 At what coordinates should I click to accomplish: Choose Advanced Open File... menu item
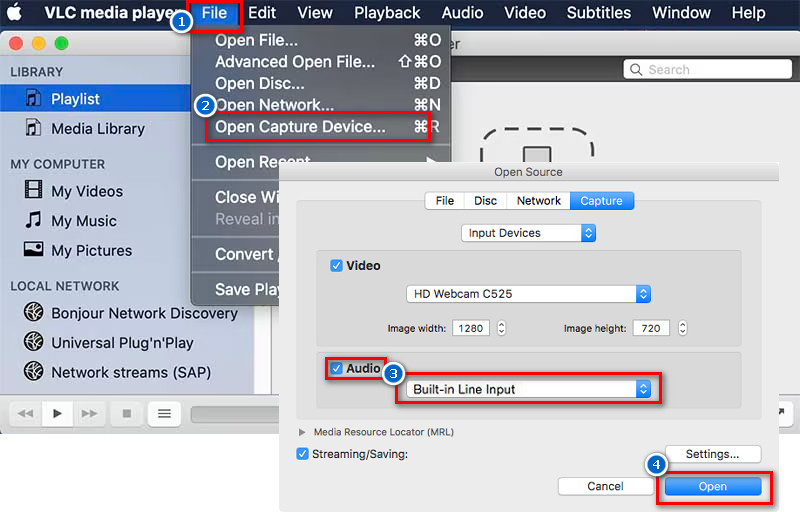tap(321, 62)
